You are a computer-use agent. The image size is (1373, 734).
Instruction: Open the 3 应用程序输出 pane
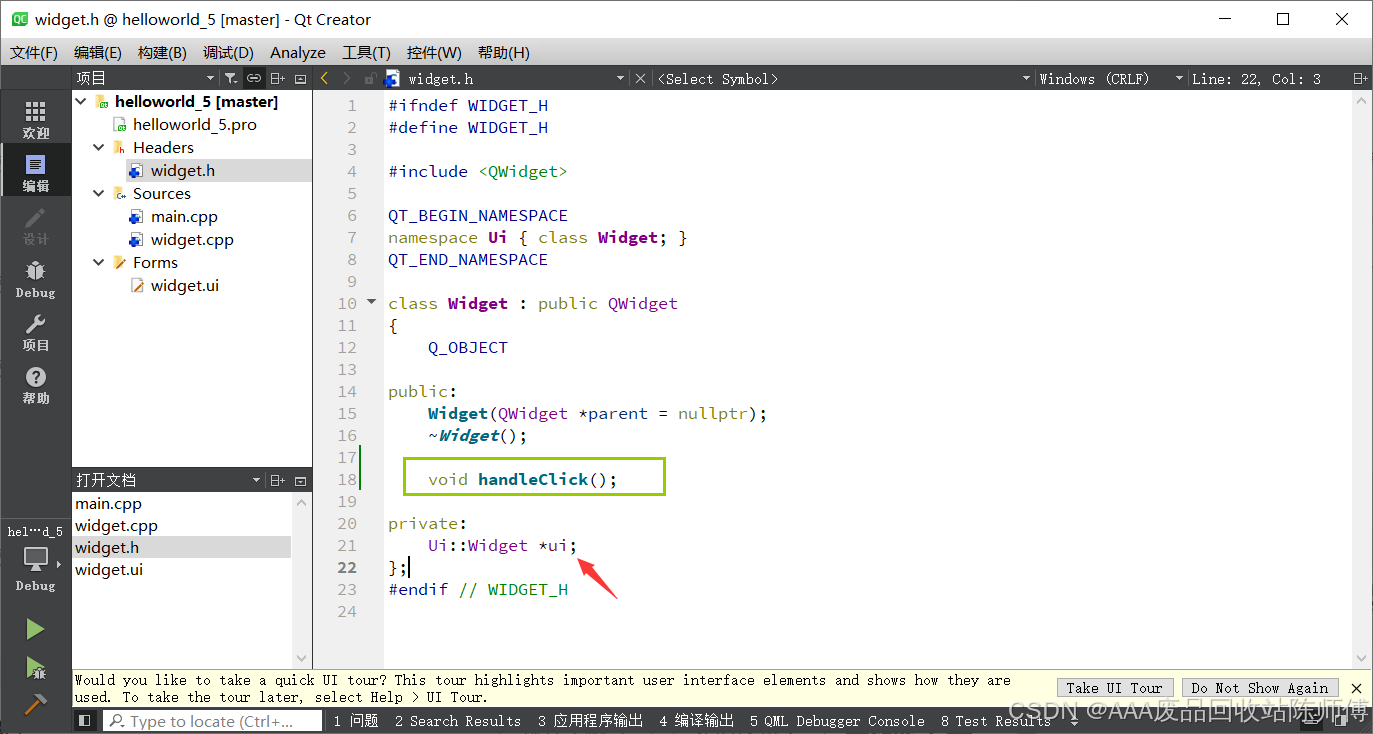click(591, 720)
